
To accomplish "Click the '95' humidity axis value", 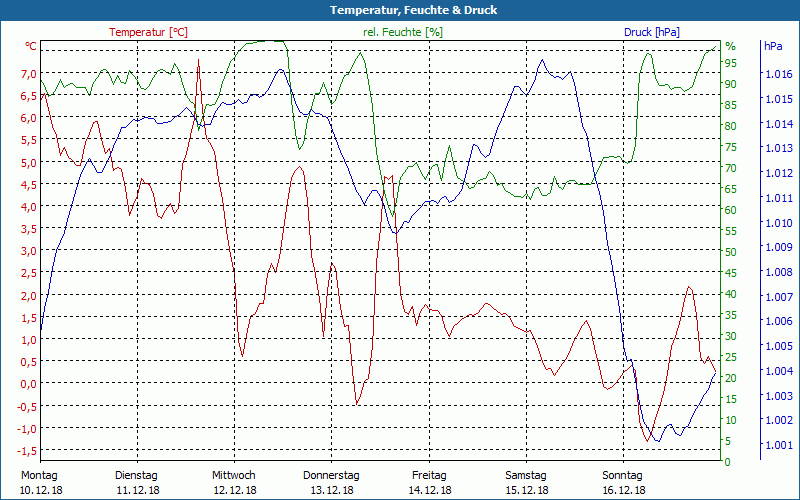I will click(x=731, y=63).
